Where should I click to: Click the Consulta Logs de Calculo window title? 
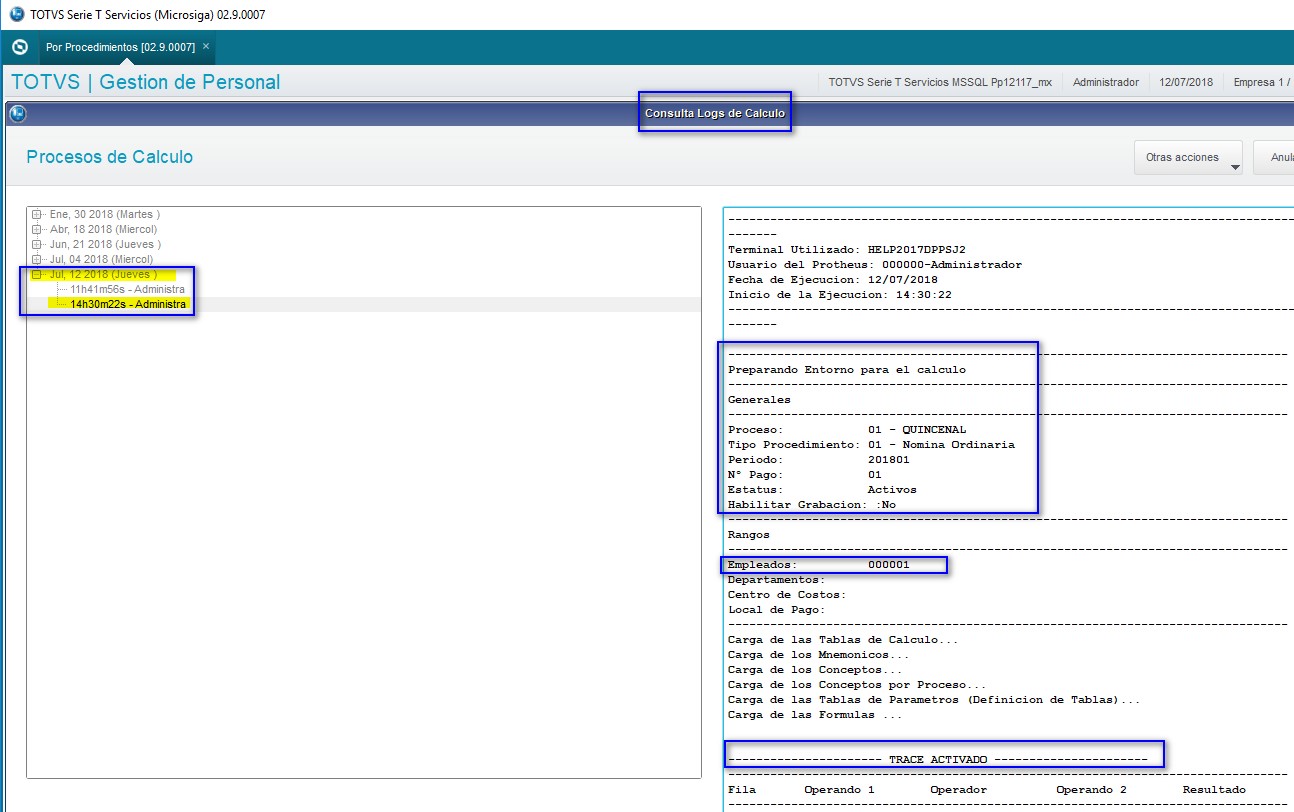715,114
